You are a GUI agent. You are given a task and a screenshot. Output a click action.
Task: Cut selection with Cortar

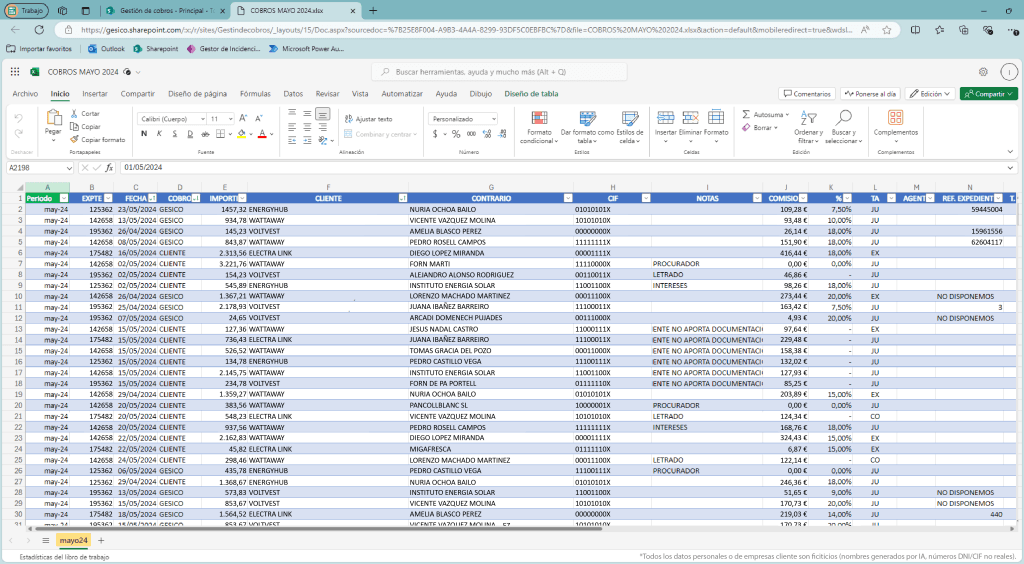click(x=85, y=114)
